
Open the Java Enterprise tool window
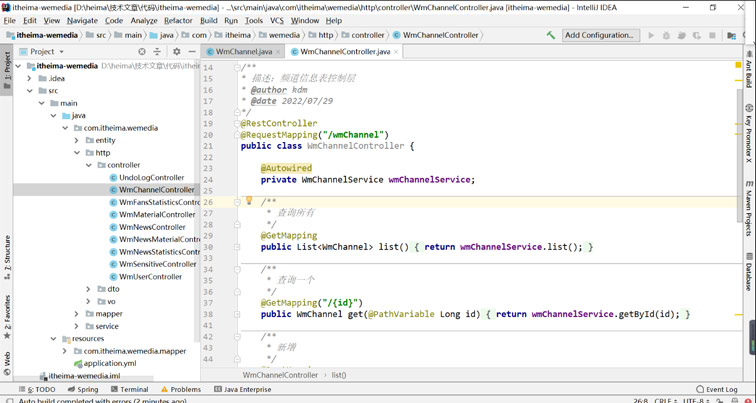tap(243, 389)
